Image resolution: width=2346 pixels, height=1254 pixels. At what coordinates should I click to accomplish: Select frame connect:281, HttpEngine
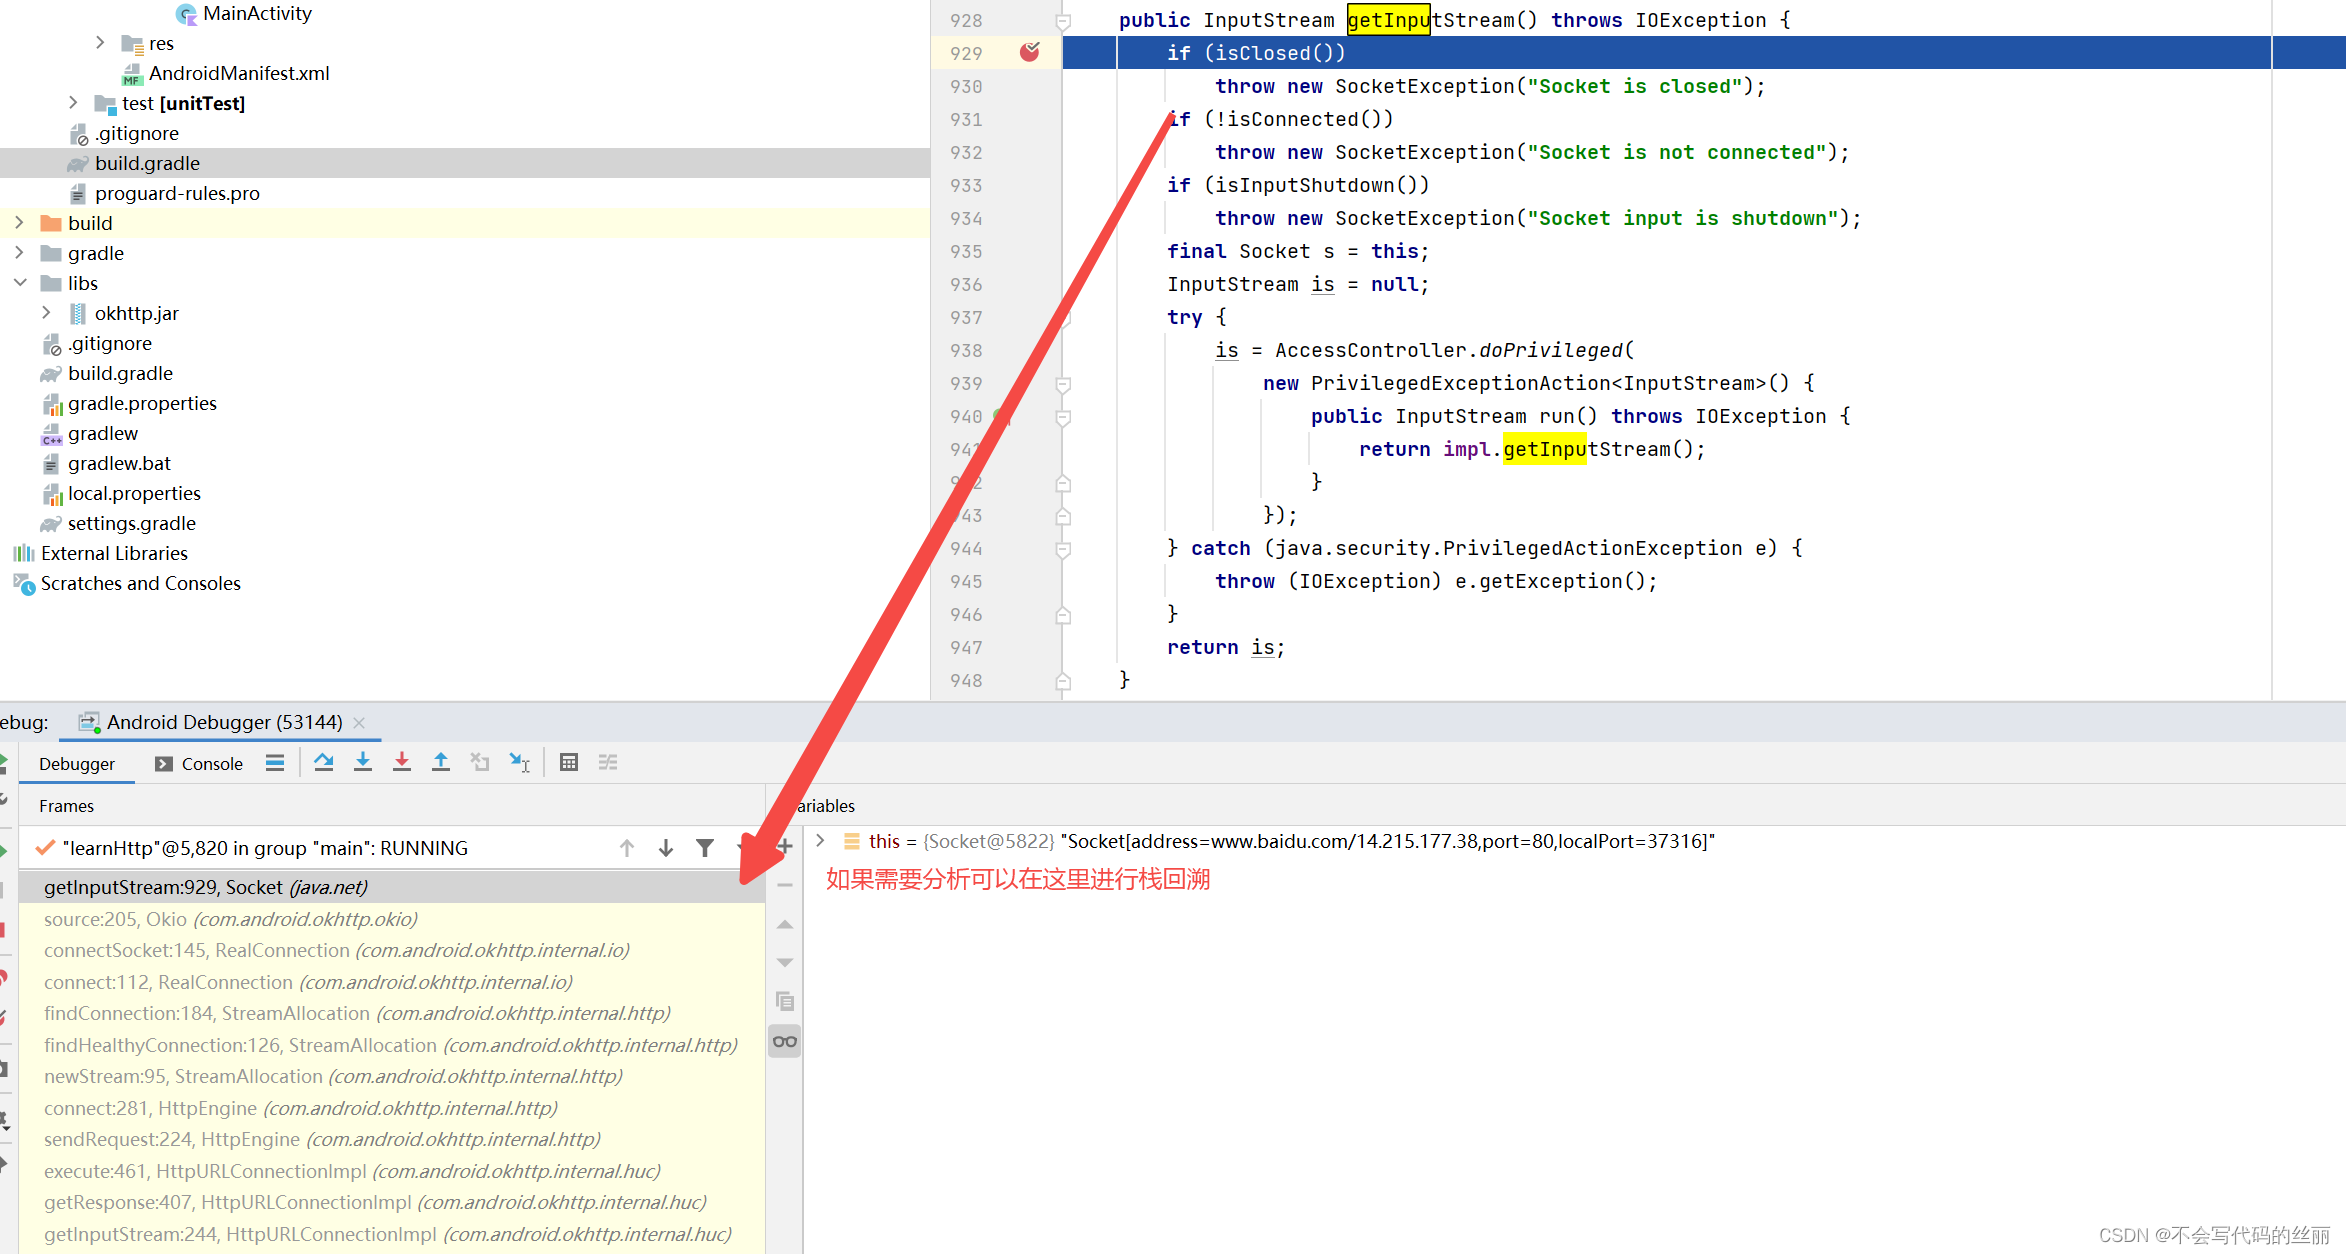[392, 1108]
